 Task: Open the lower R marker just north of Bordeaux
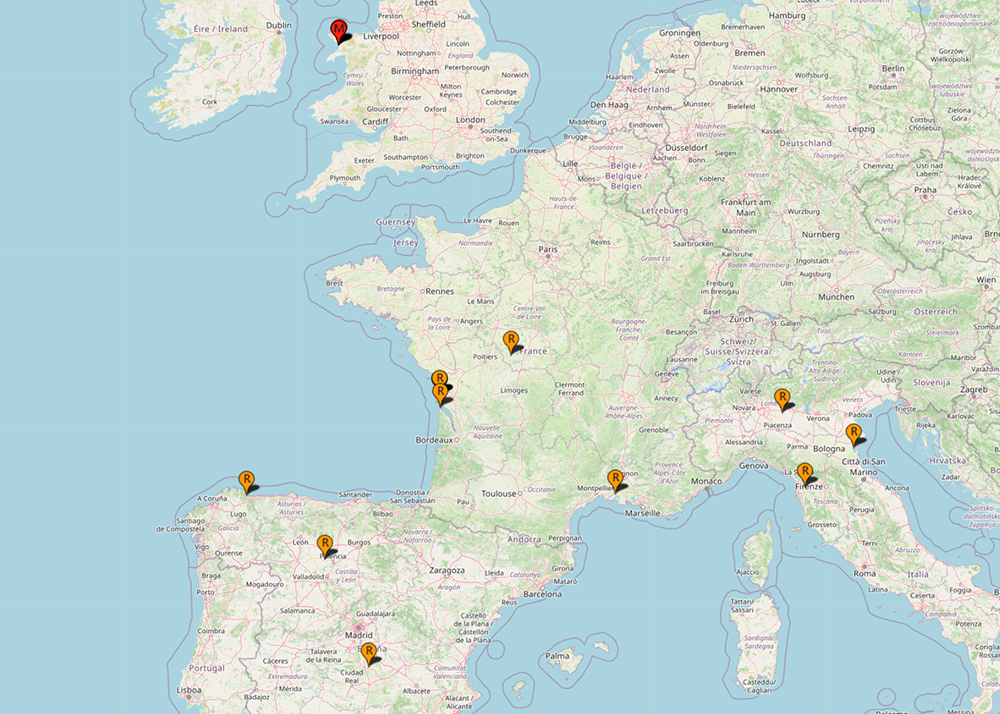(440, 392)
